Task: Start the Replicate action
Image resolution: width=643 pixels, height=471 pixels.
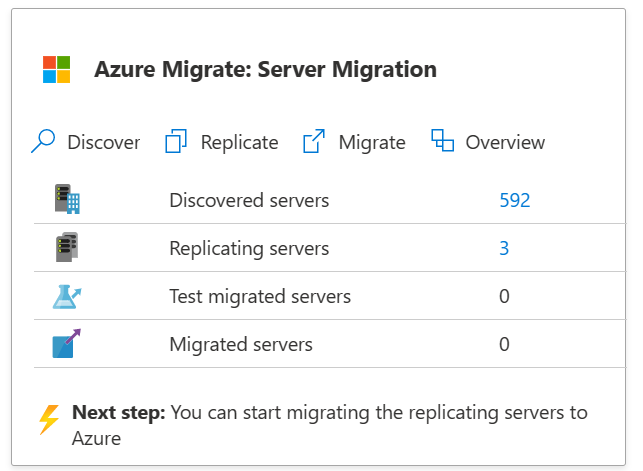Action: [239, 142]
